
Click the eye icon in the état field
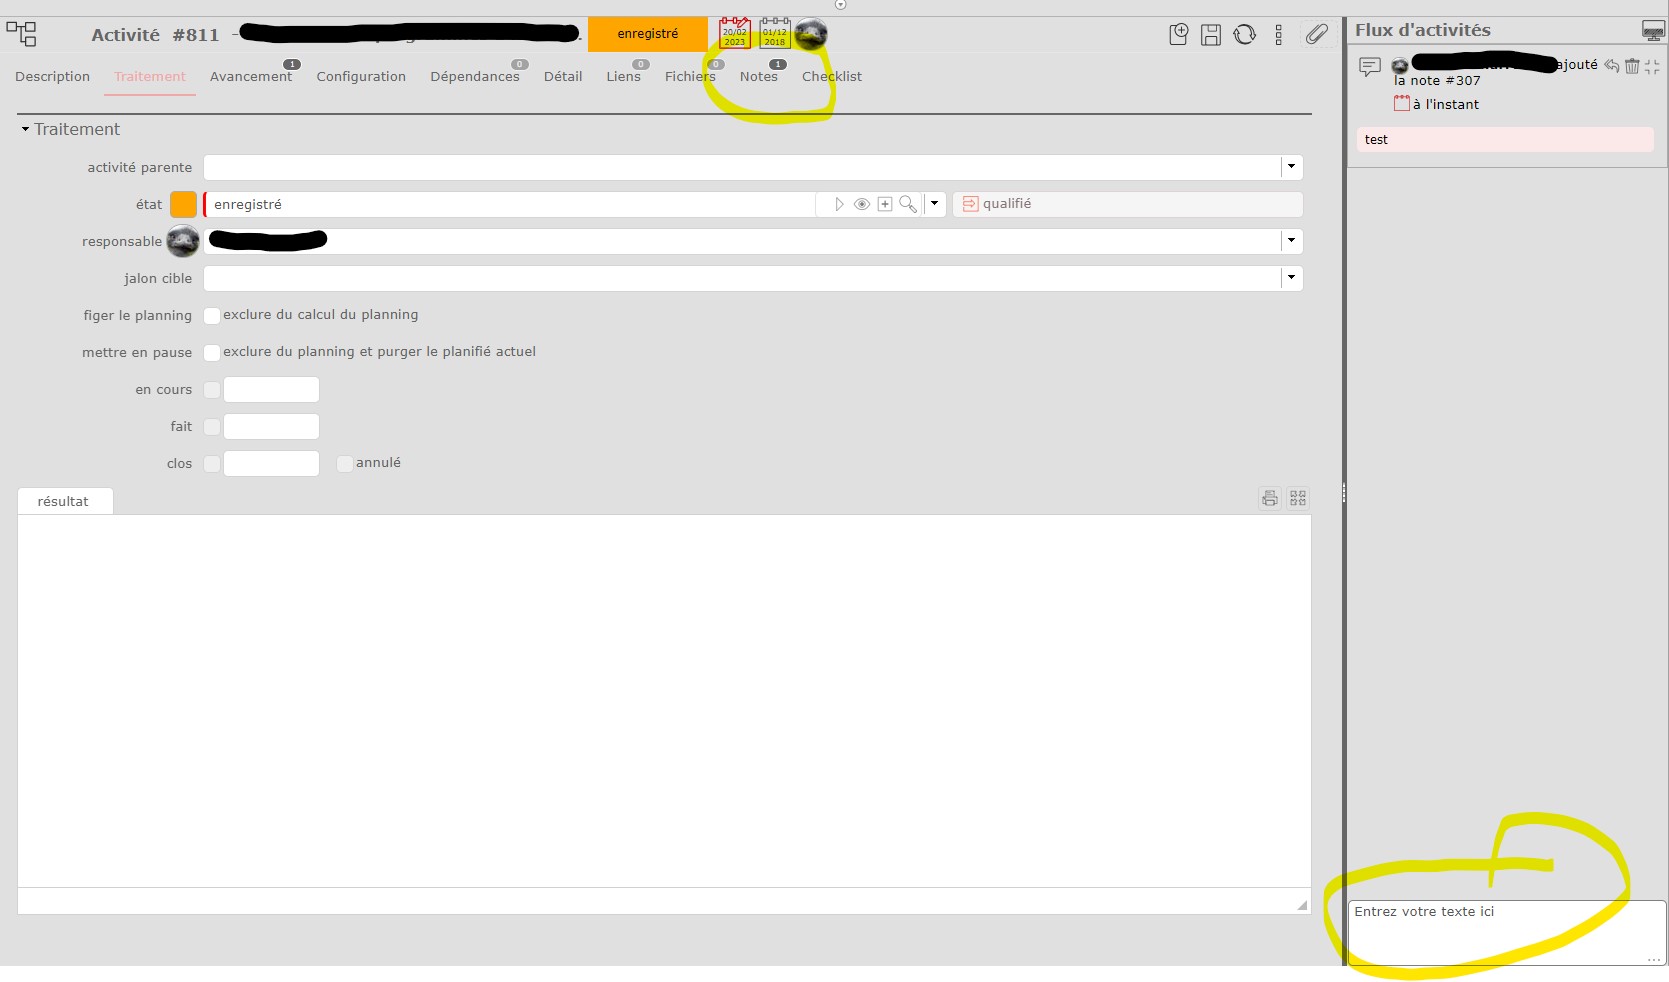[862, 204]
